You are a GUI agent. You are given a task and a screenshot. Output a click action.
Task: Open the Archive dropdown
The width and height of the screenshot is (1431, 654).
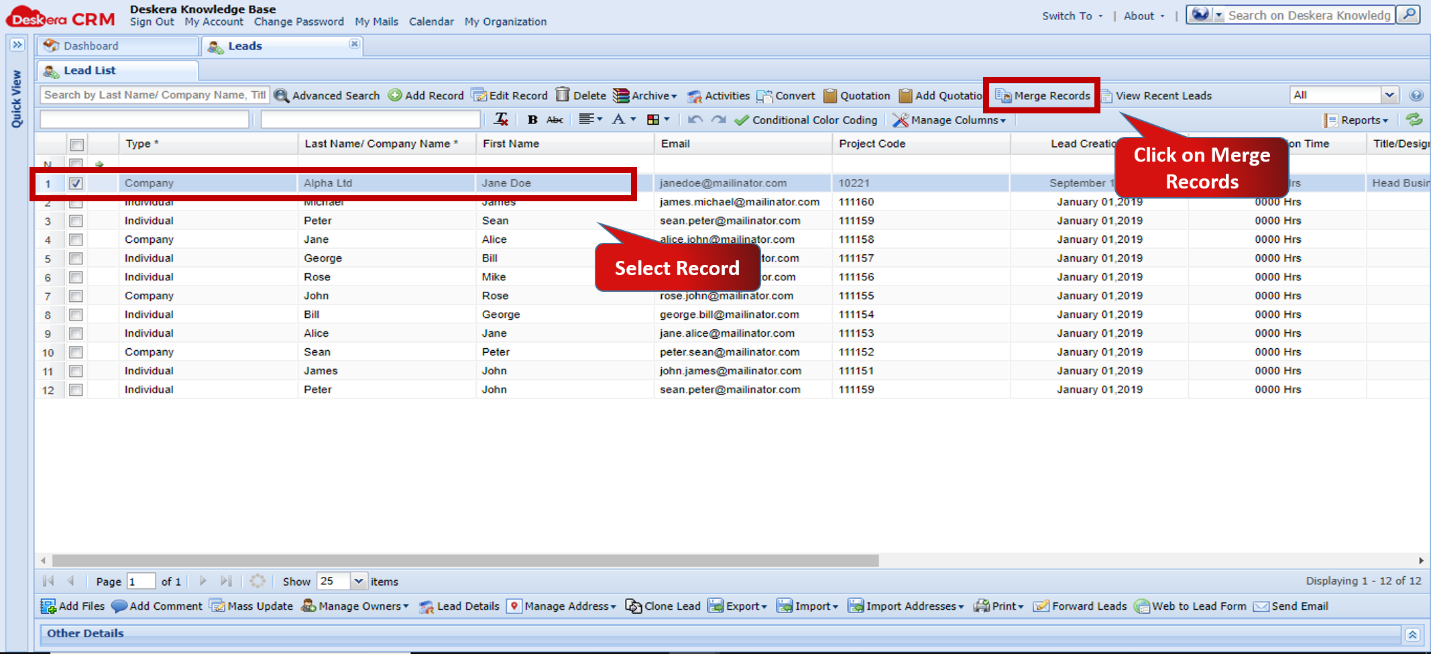pos(645,96)
